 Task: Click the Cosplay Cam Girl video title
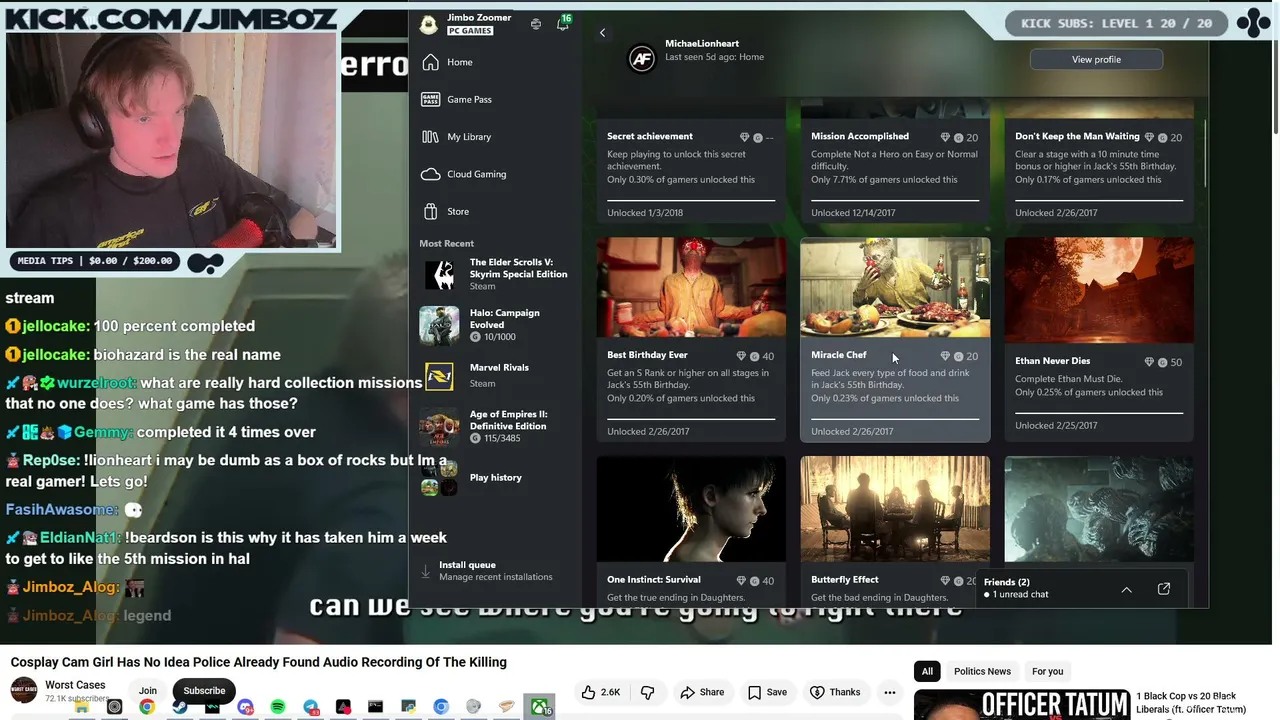259,662
